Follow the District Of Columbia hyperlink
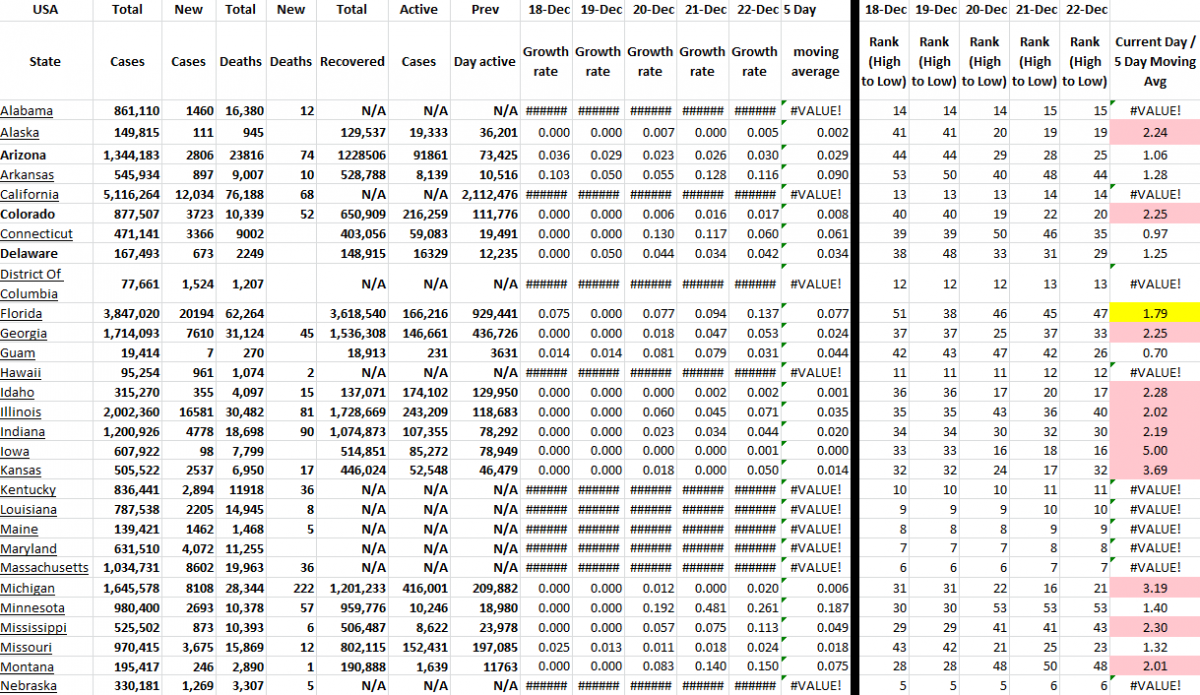The image size is (1200, 695). point(32,283)
